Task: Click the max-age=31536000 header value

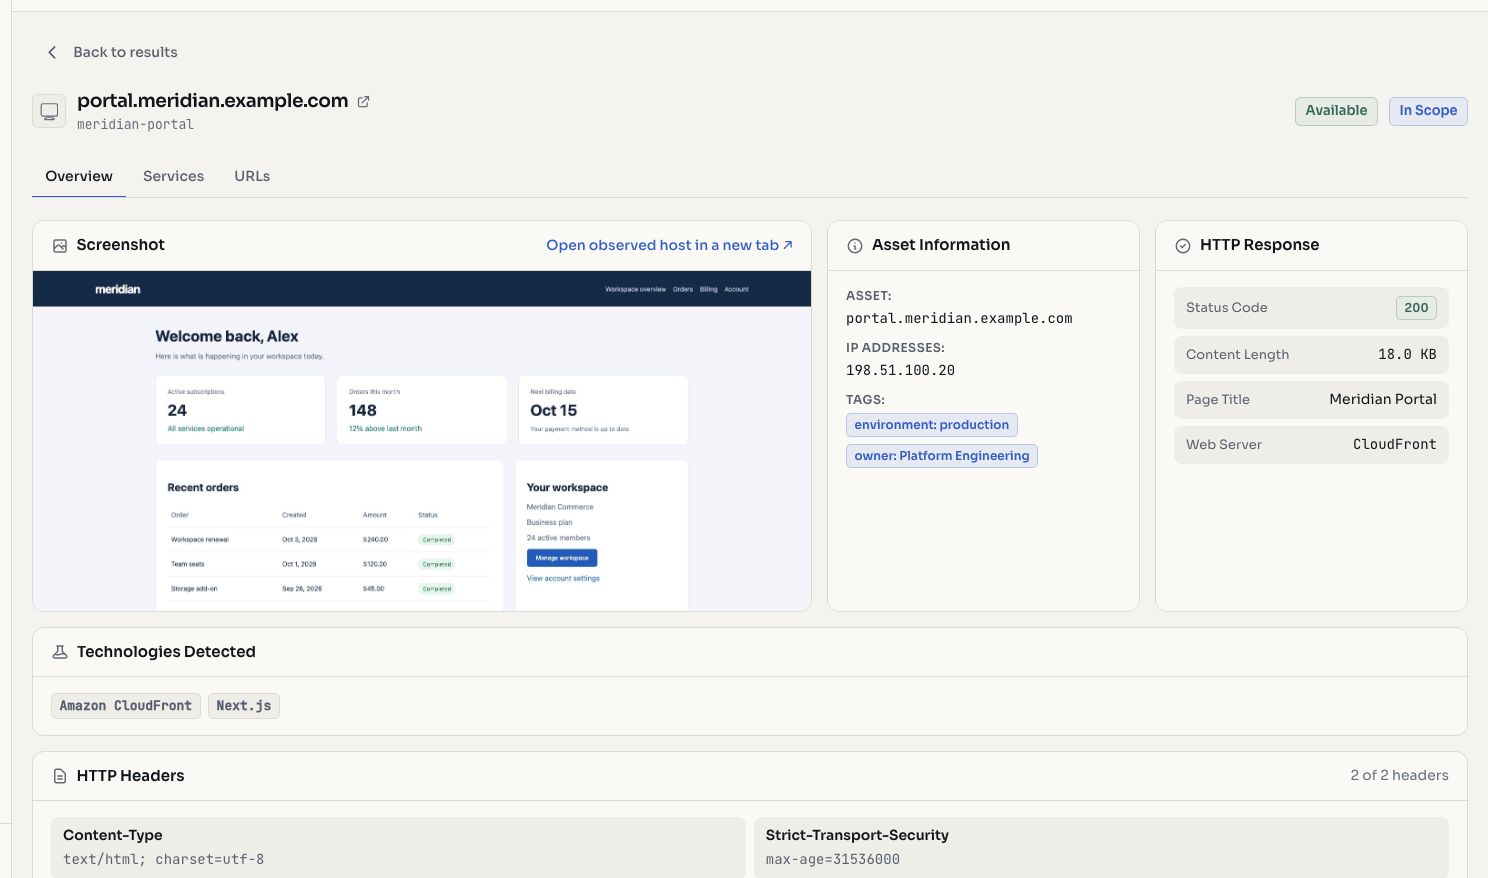Action: 833,860
